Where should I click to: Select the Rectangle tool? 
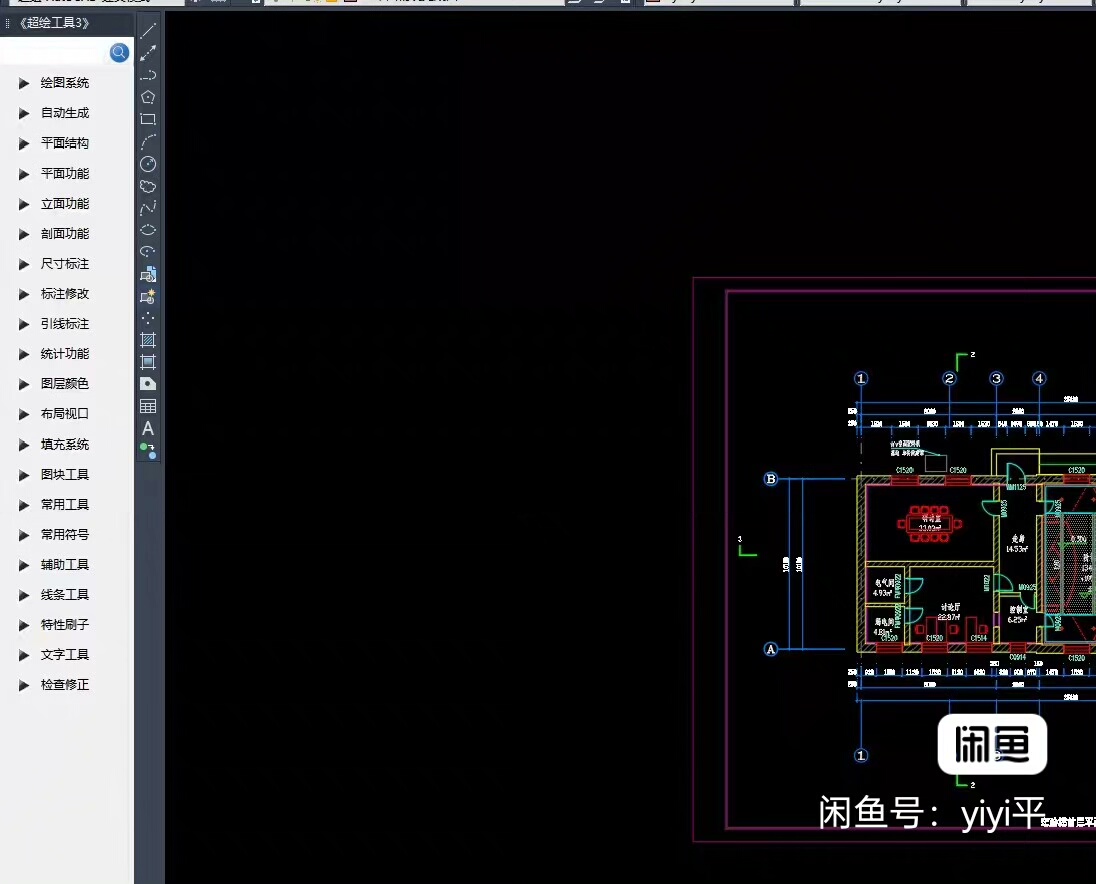tap(148, 119)
